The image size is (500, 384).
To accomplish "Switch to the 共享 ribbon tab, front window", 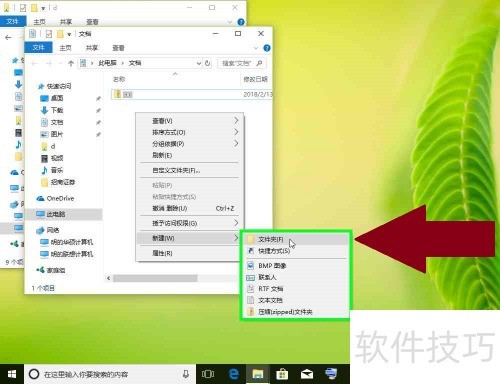I will (x=92, y=48).
